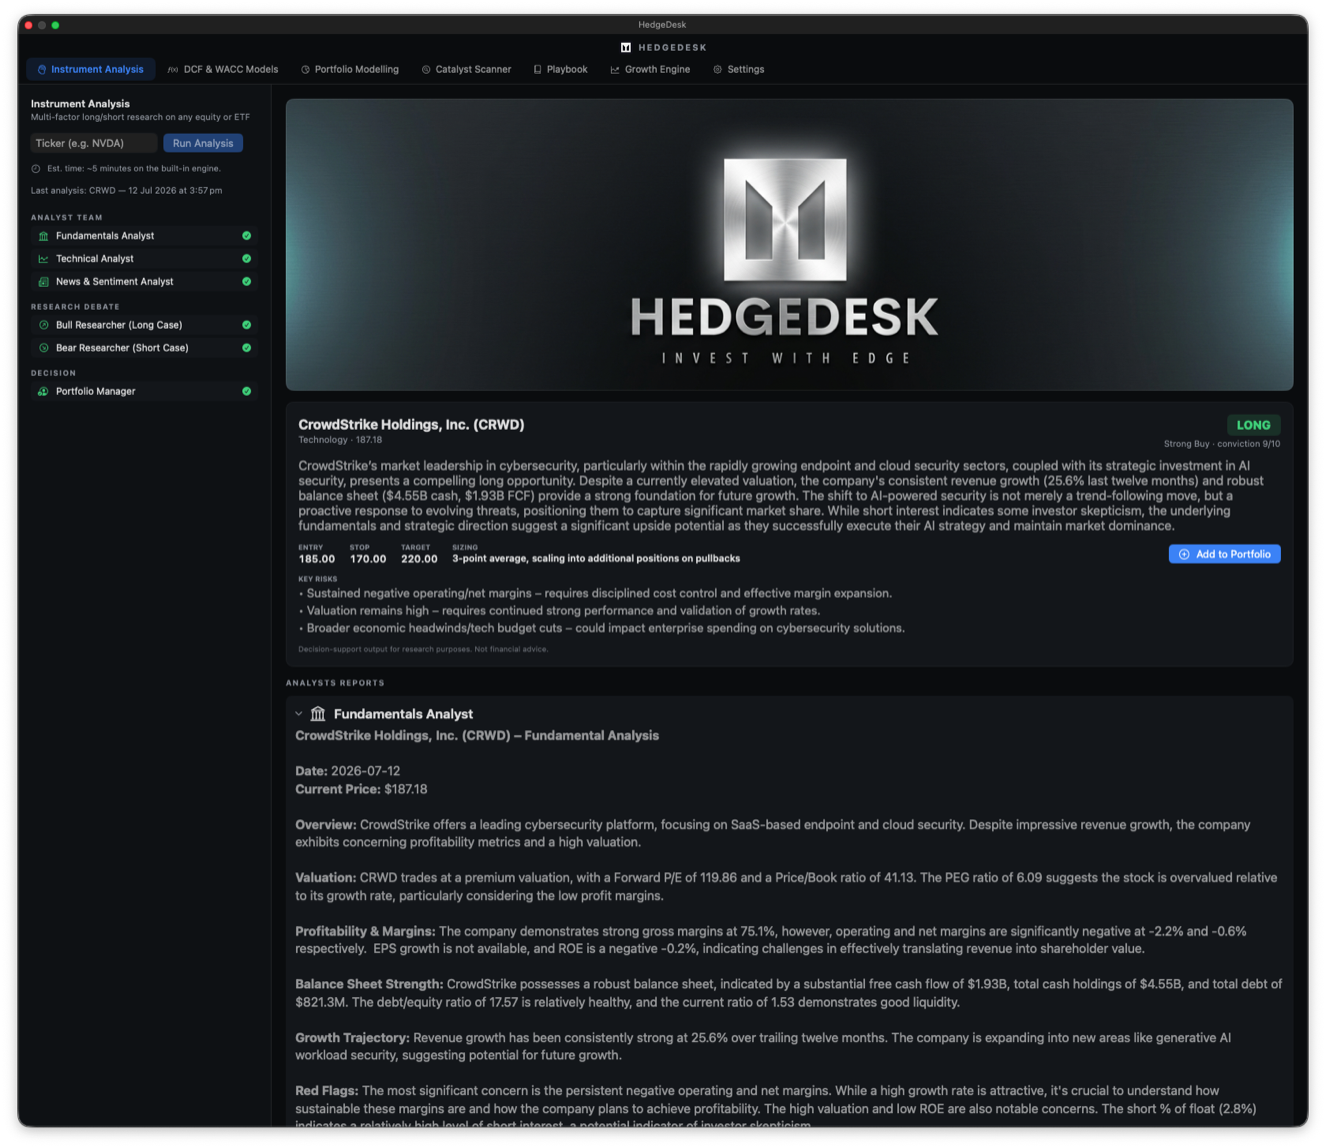Click the HedgeDesk hero banner image
The width and height of the screenshot is (1326, 1148).
(789, 244)
